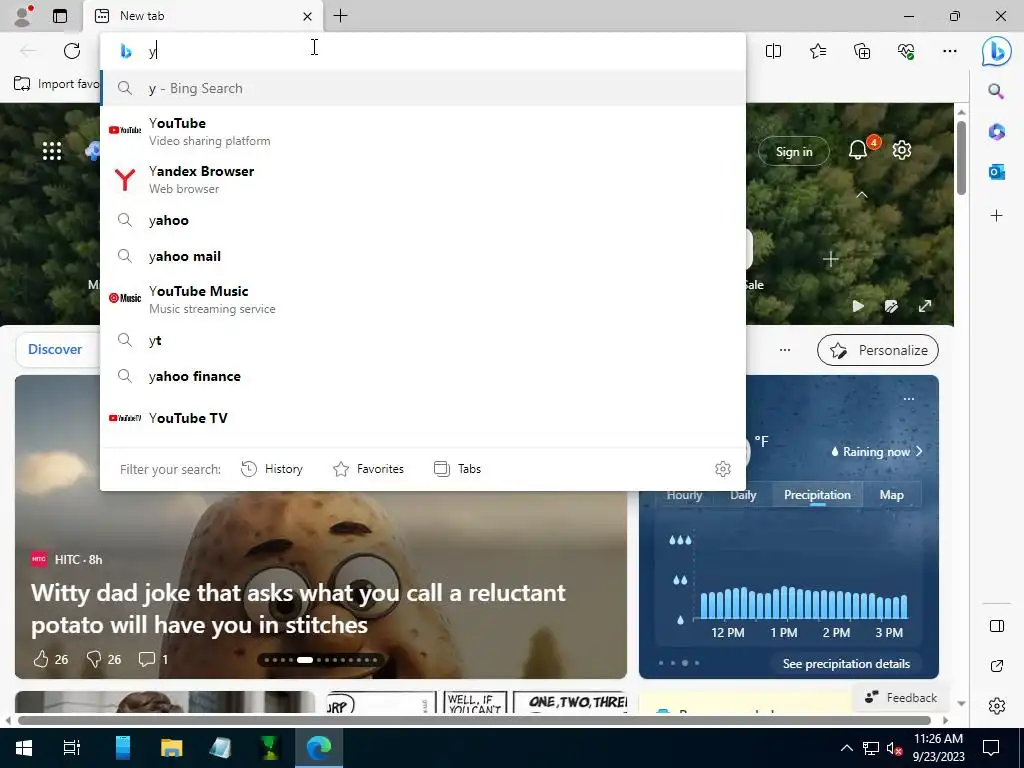Add a sidebar app with plus

996,216
